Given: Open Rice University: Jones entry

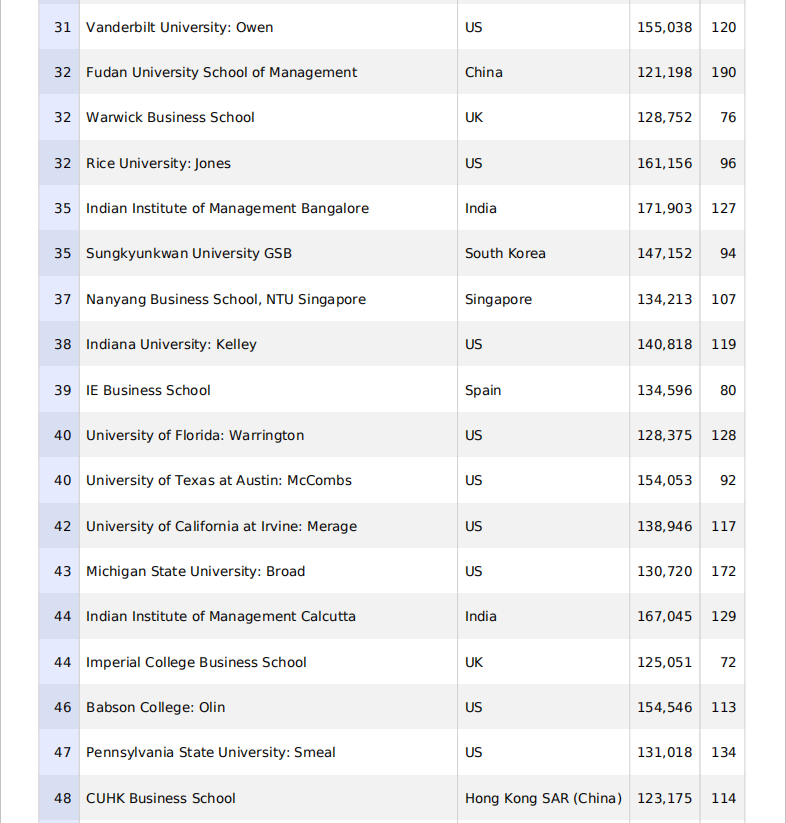Looking at the screenshot, I should (158, 163).
